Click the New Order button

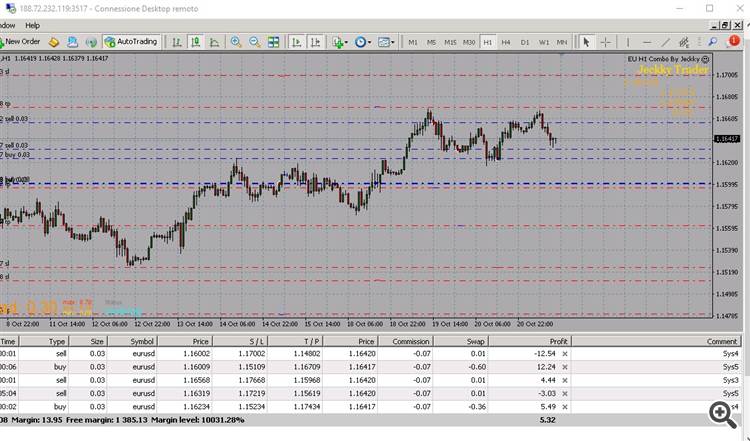pyautogui.click(x=20, y=42)
